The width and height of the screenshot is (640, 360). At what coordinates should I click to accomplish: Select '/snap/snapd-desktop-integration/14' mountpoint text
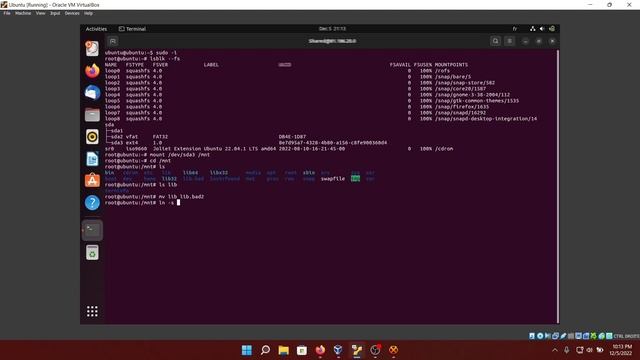click(x=486, y=119)
